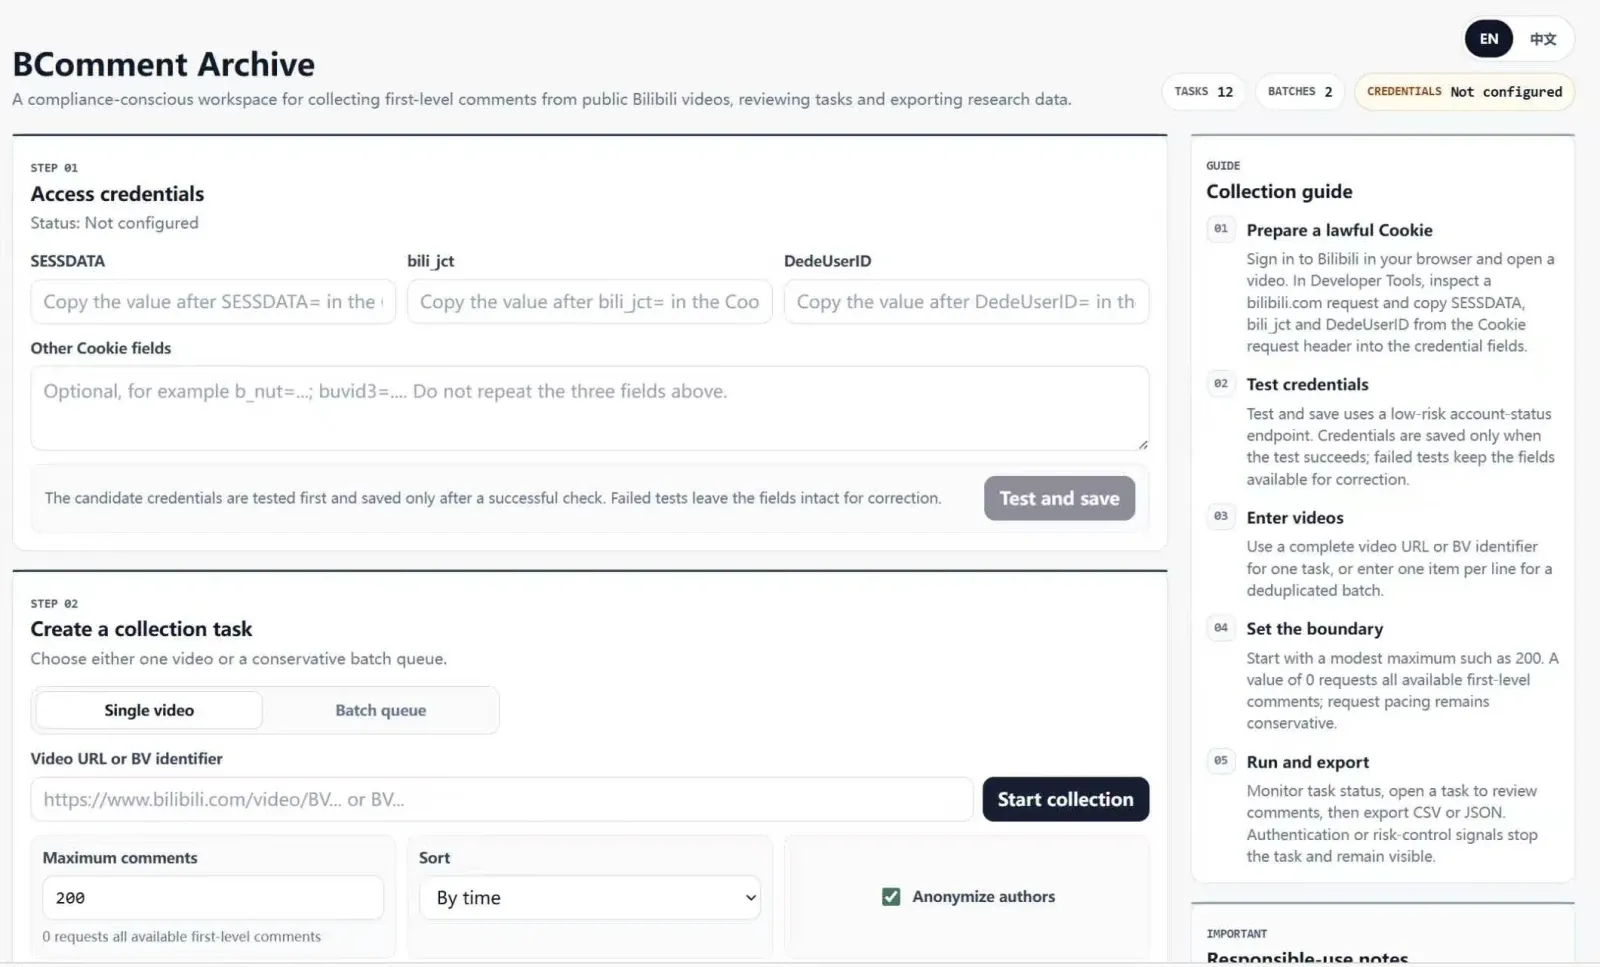Click the Test and save button

[x=1059, y=498]
